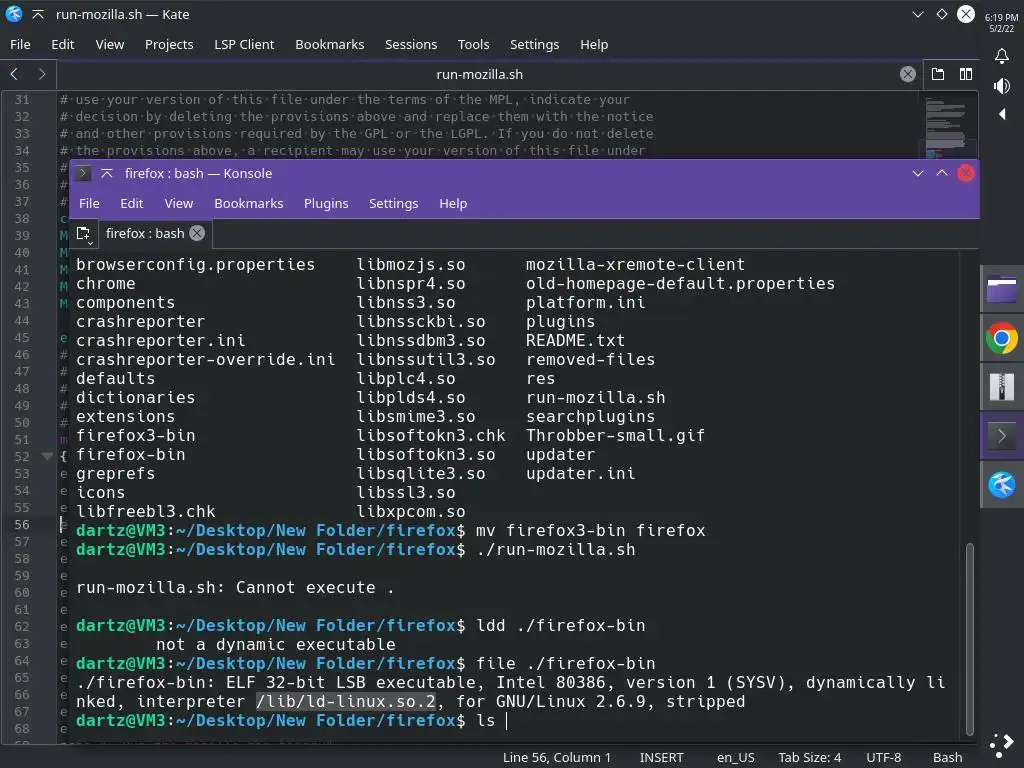Open the Kate Bookmarks menu
The image size is (1024, 768).
330,44
